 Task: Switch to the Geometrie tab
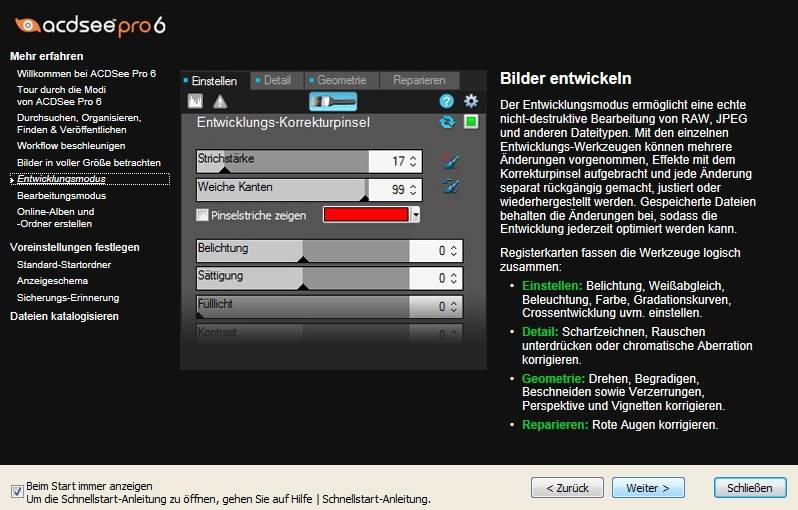[341, 80]
